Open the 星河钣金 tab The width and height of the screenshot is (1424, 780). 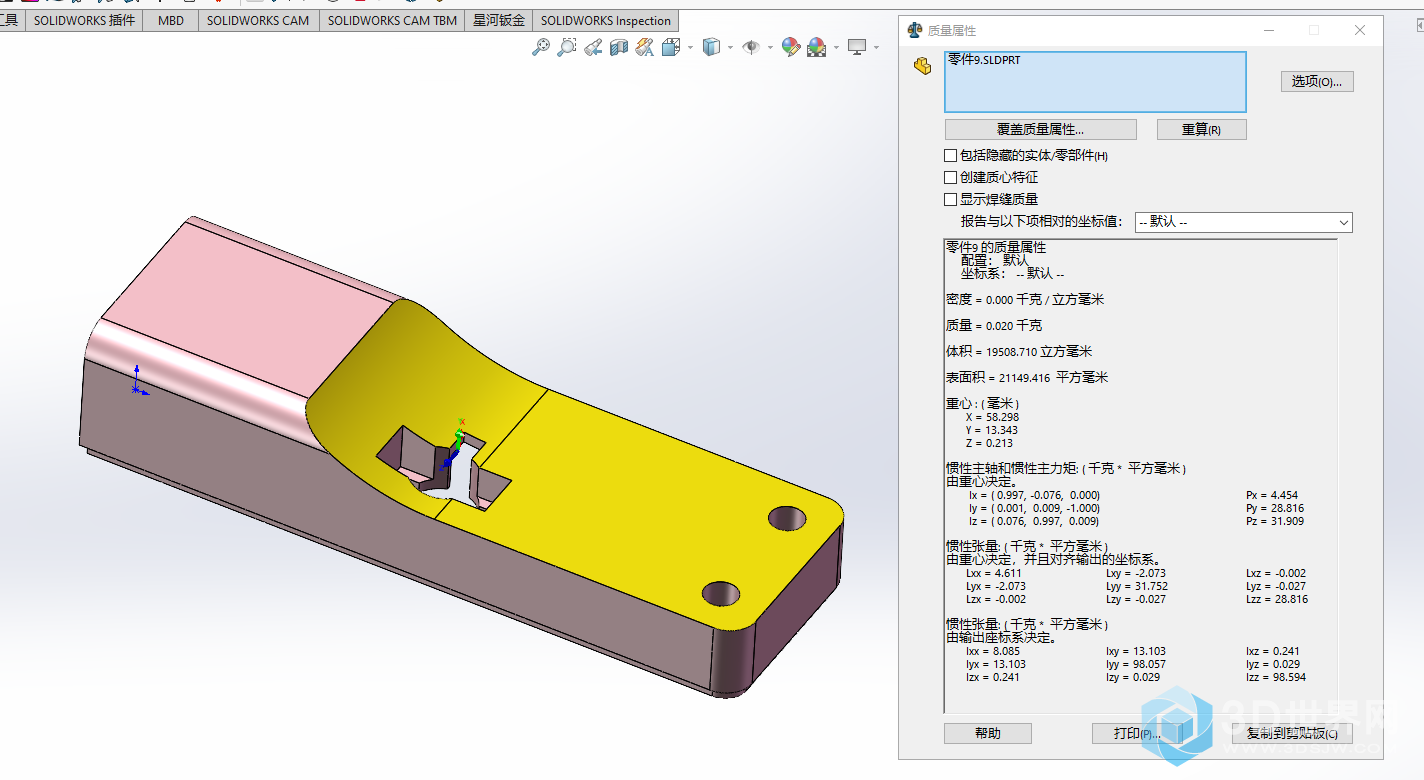click(499, 20)
